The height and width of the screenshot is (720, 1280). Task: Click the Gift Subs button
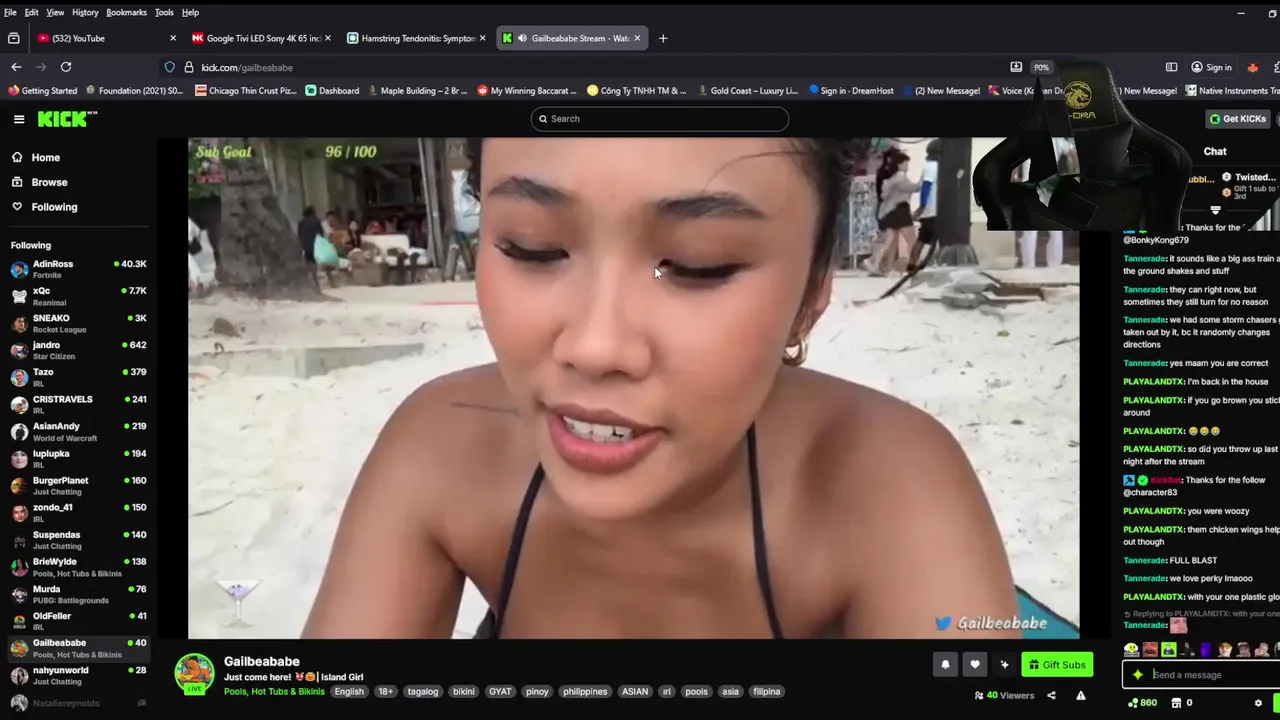1057,665
